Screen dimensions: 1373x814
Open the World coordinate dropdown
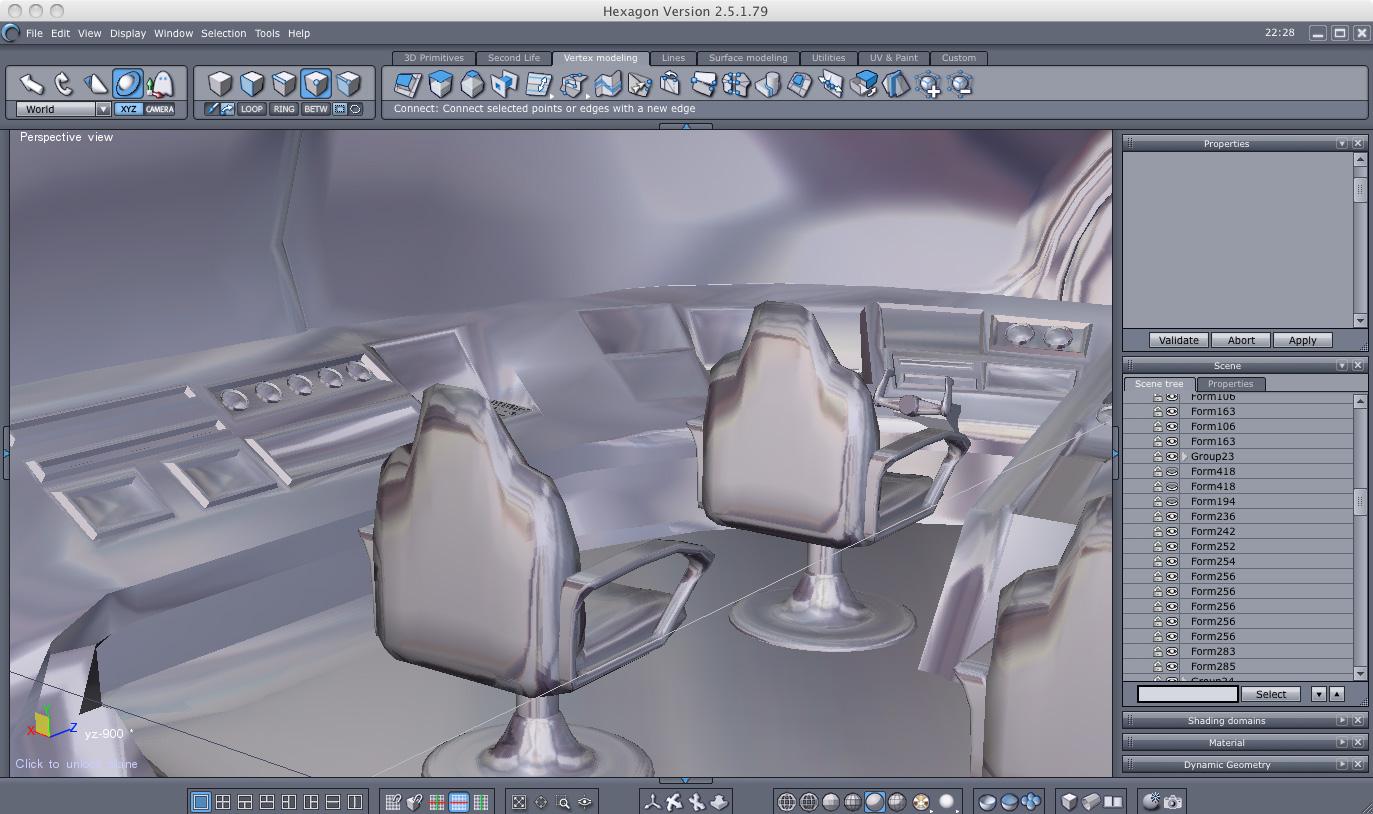click(103, 109)
